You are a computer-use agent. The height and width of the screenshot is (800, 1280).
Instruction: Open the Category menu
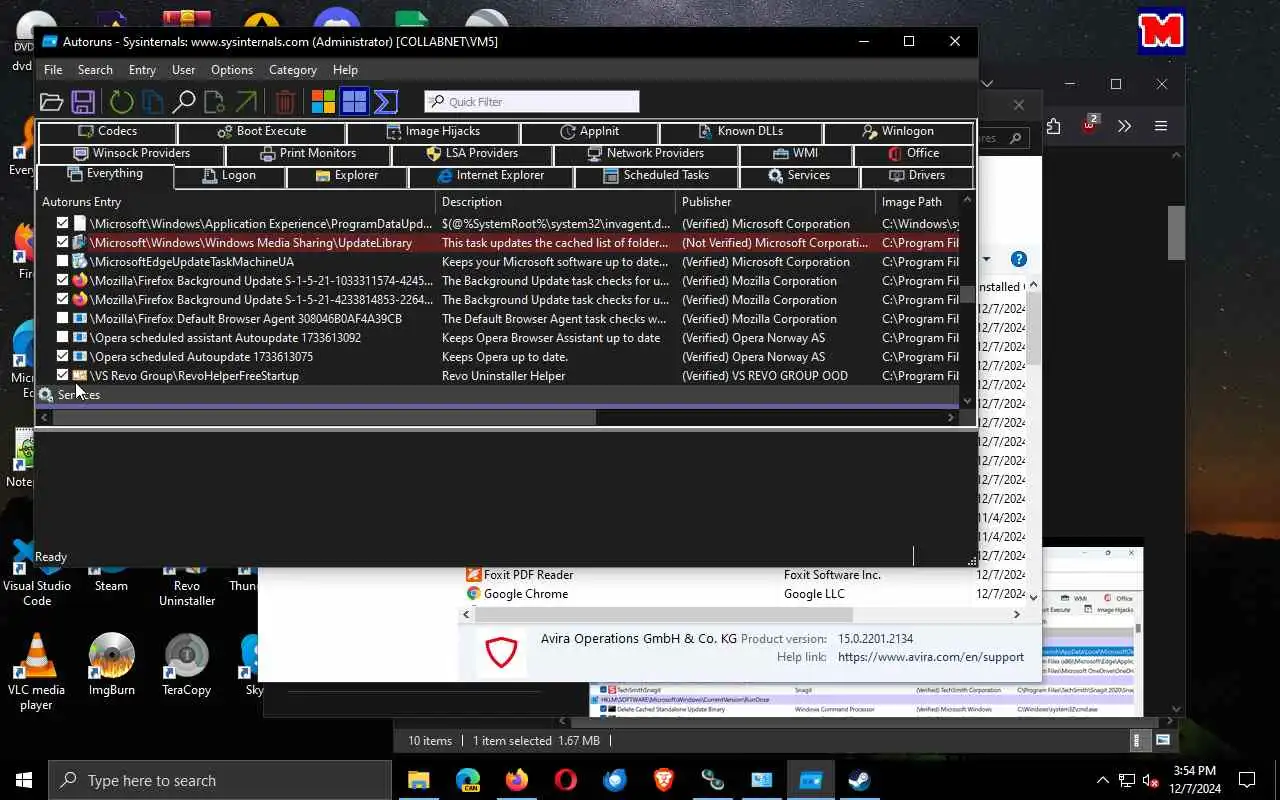click(x=293, y=70)
